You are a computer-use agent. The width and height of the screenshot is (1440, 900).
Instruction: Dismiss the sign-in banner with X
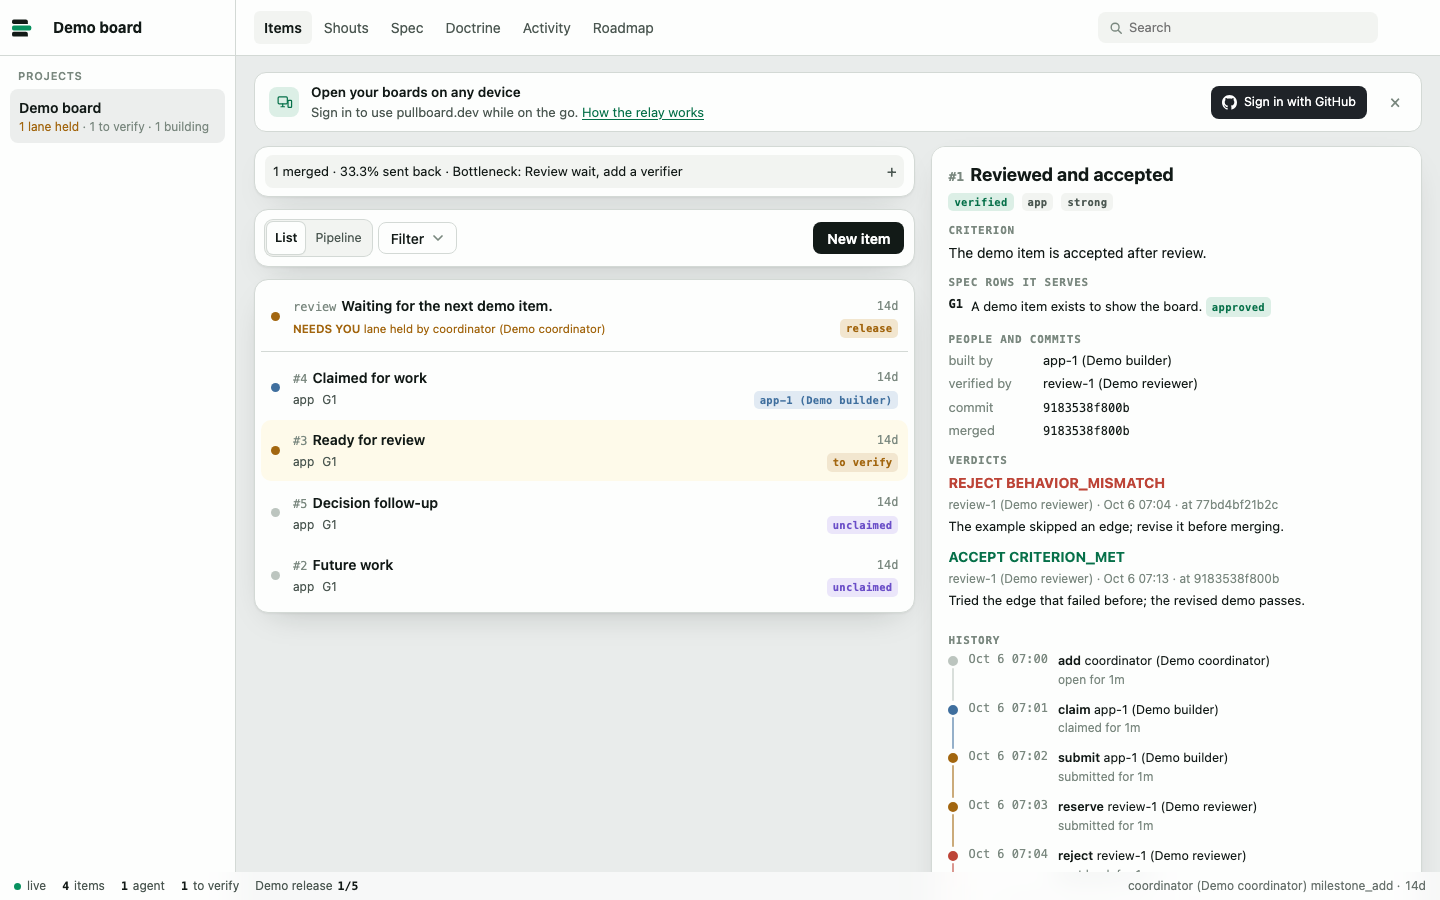point(1395,103)
